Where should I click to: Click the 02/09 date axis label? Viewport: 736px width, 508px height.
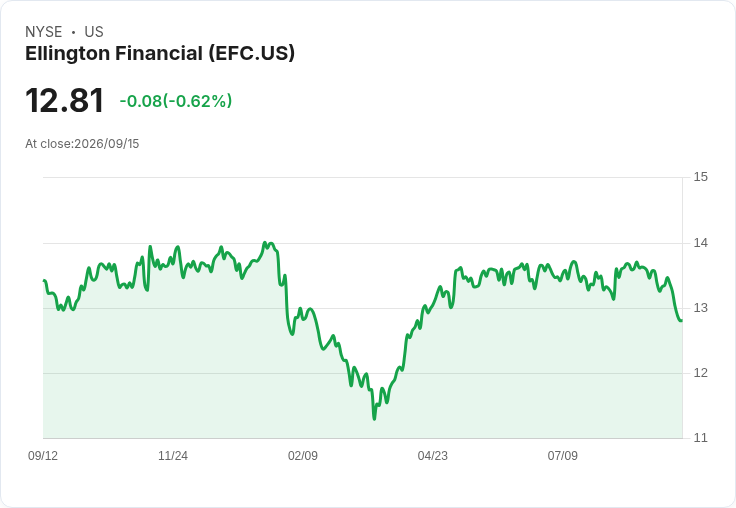click(303, 455)
